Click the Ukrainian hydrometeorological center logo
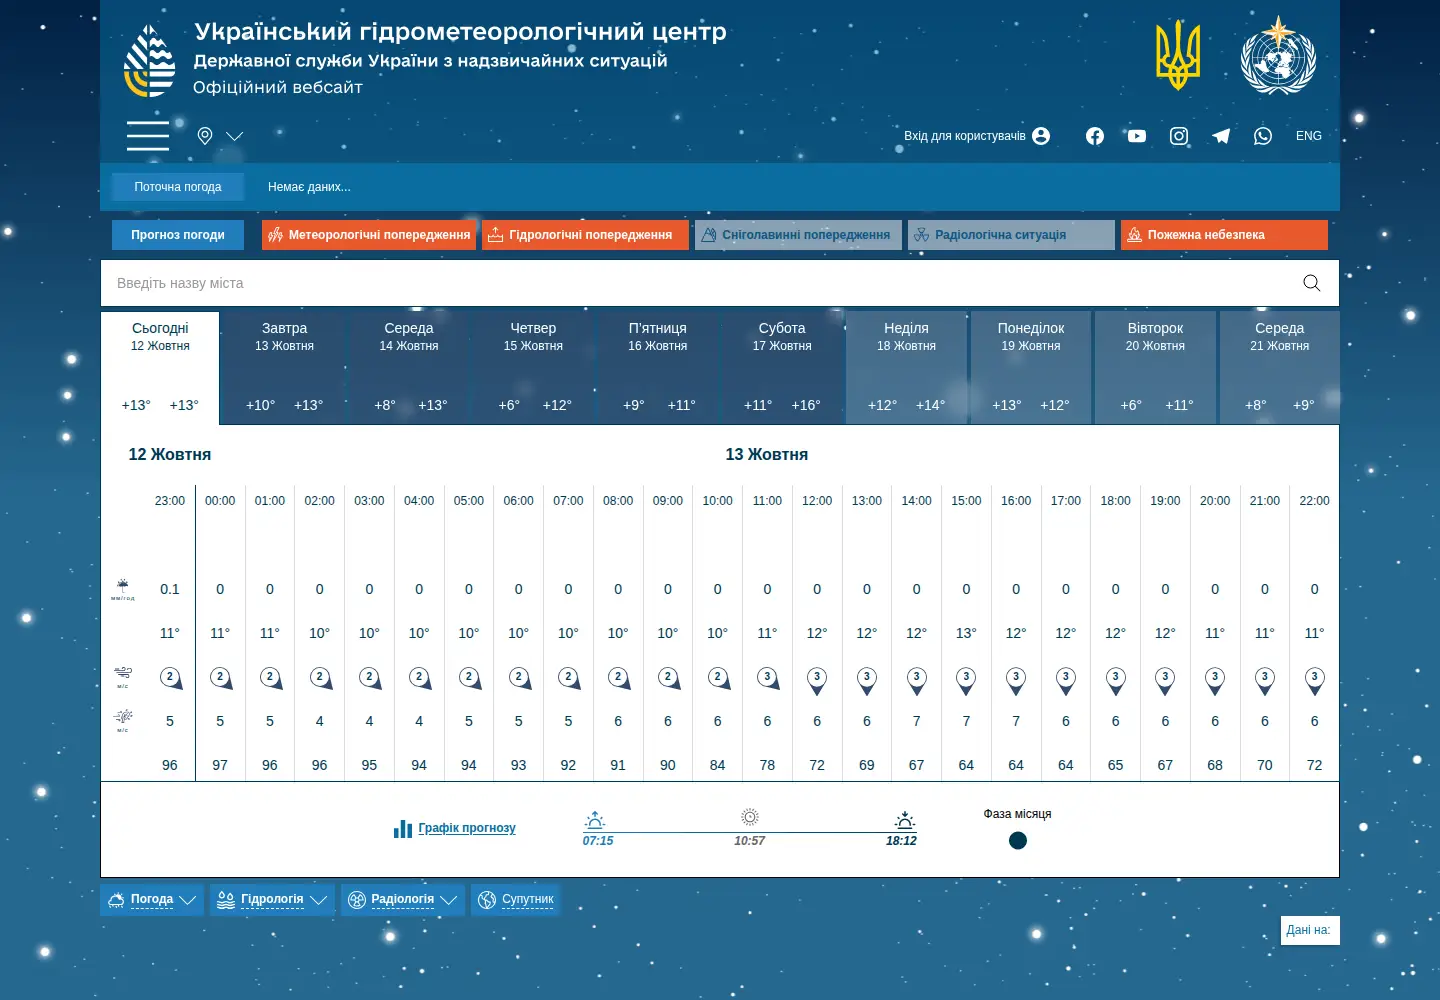This screenshot has height=1000, width=1440. click(149, 61)
